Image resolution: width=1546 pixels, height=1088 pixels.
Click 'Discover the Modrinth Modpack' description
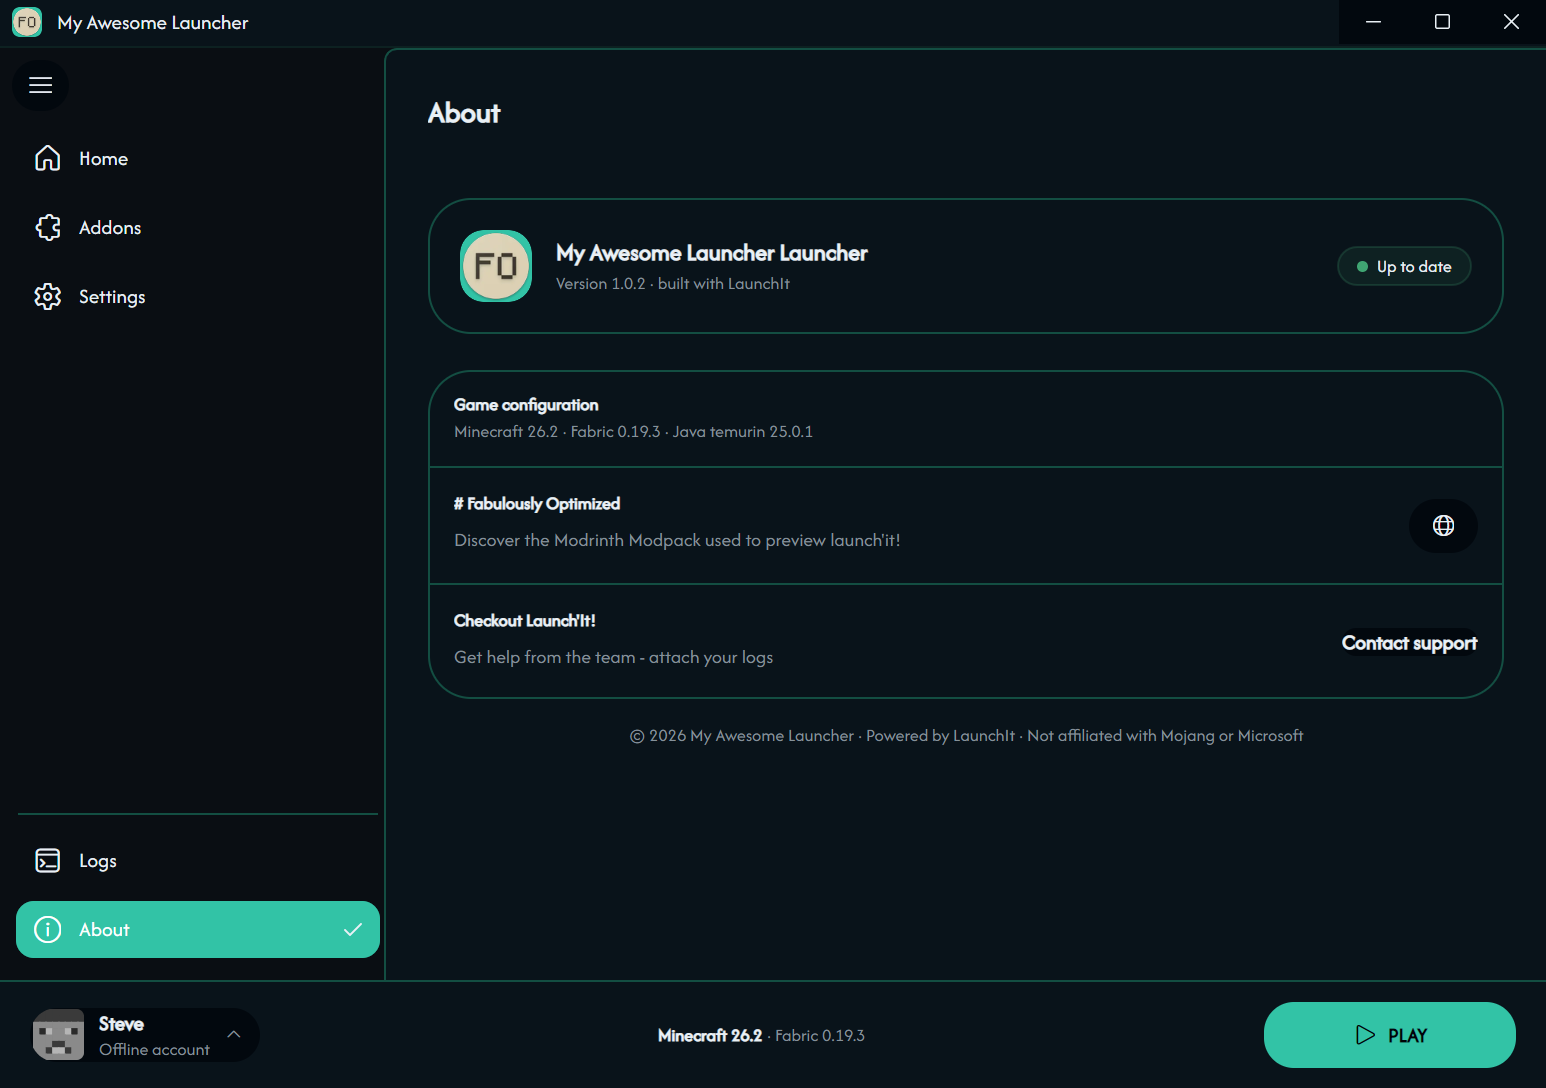pos(677,541)
